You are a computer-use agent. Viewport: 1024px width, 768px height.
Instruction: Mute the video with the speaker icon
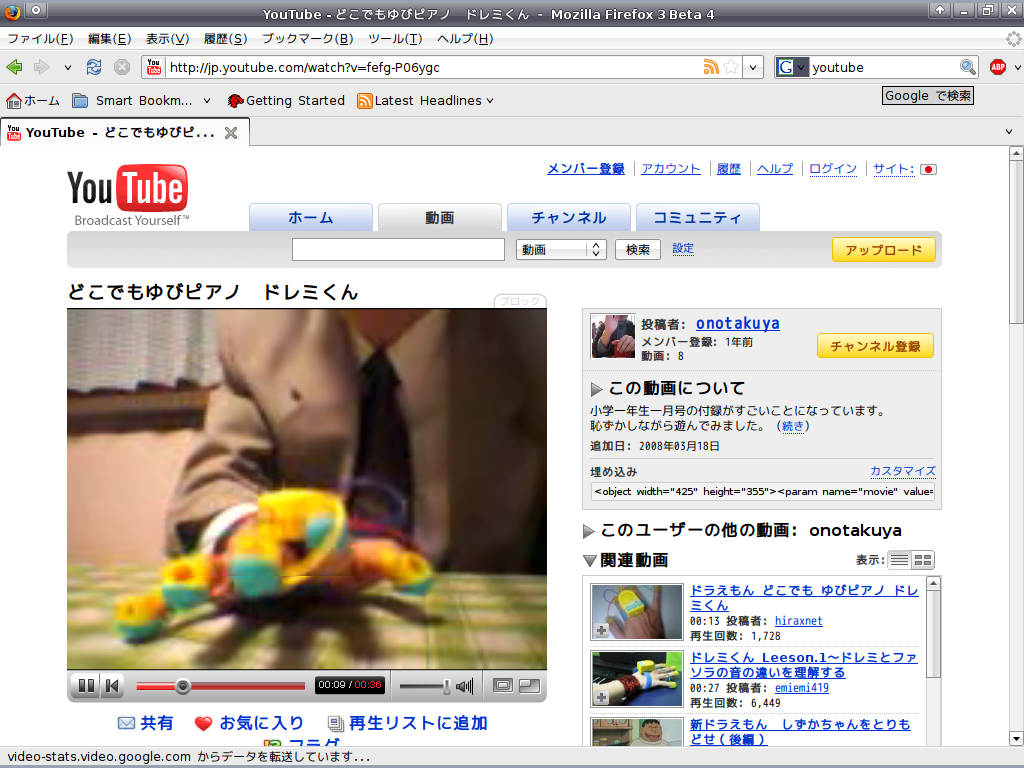click(464, 686)
